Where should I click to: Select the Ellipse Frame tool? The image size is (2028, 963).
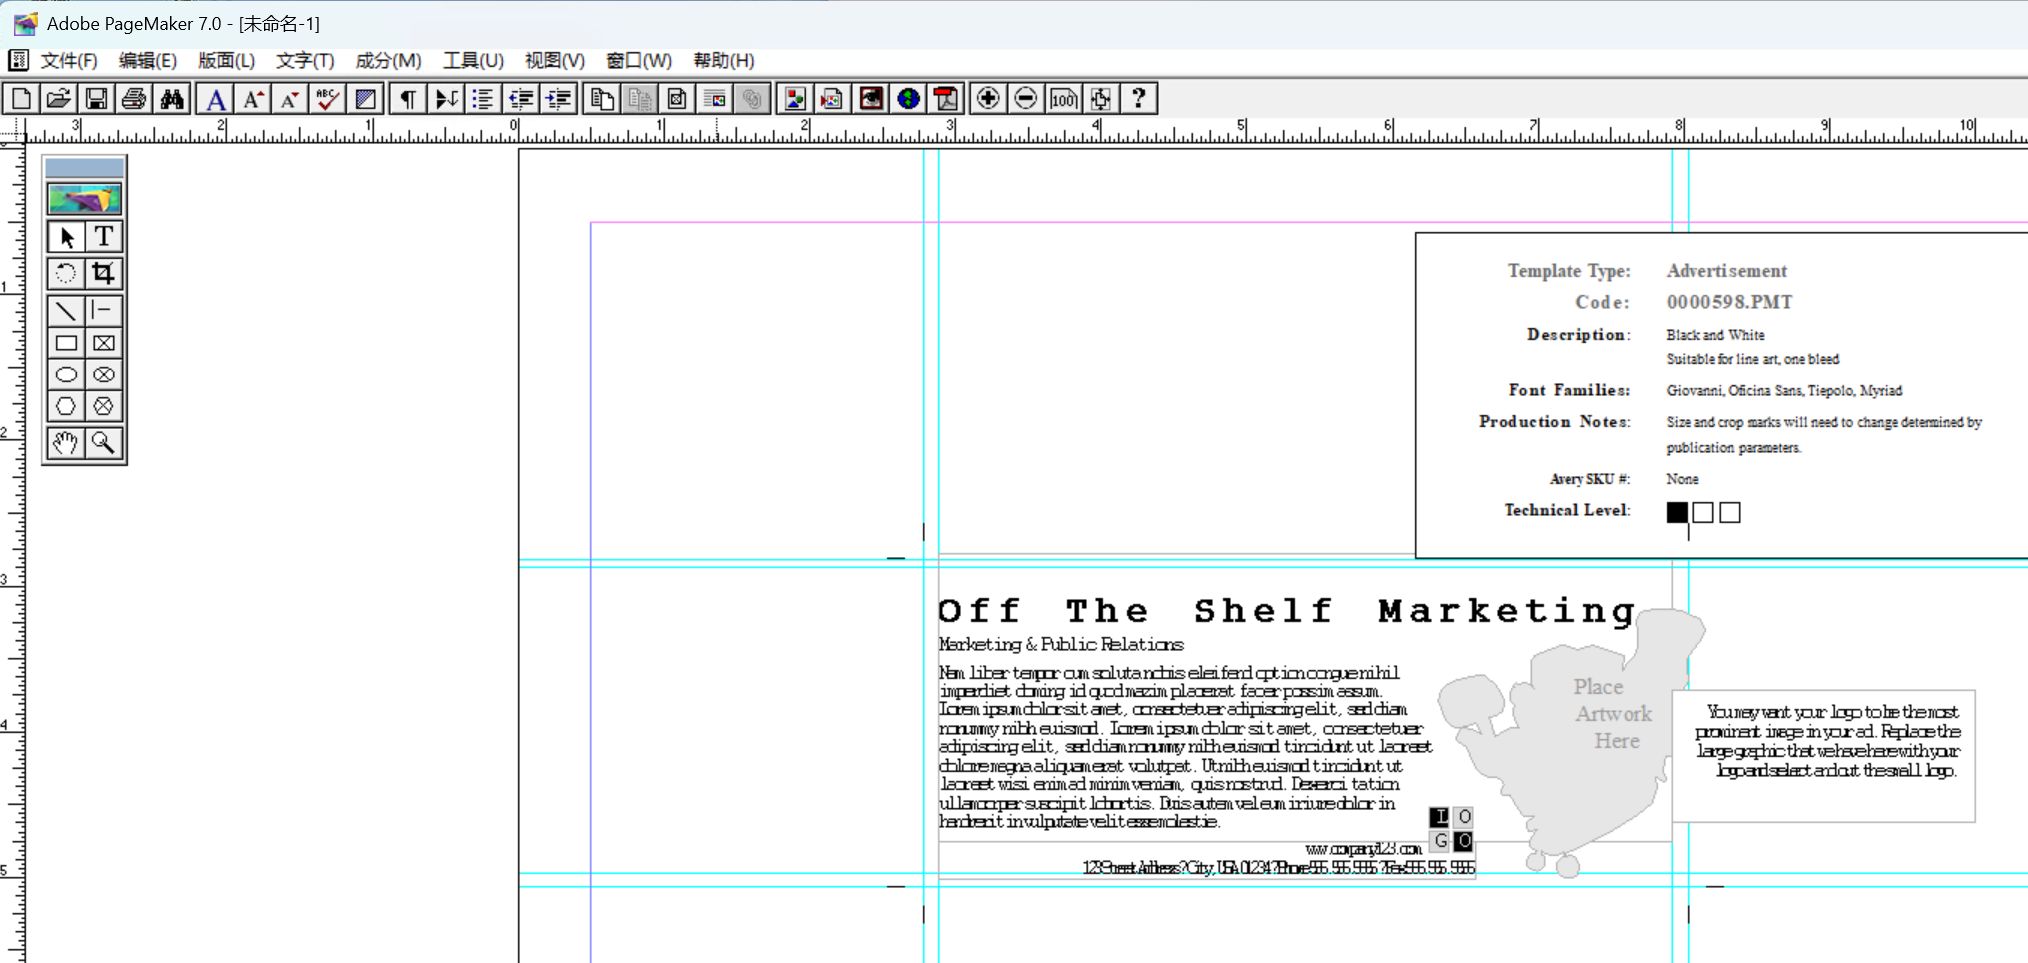pos(103,375)
